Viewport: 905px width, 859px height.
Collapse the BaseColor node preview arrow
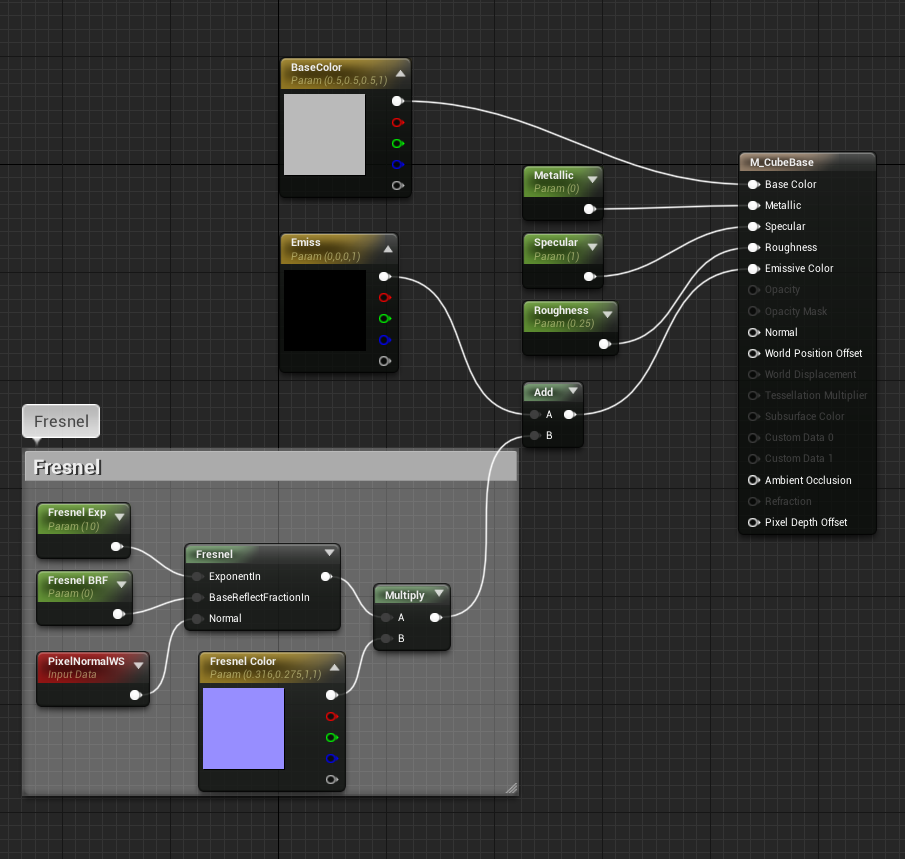(x=400, y=74)
